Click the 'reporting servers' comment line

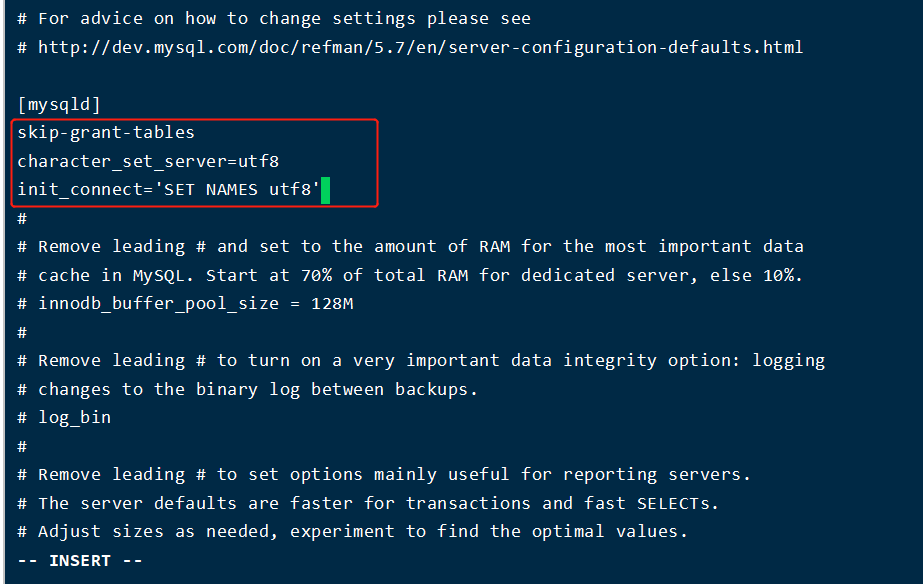coord(384,474)
